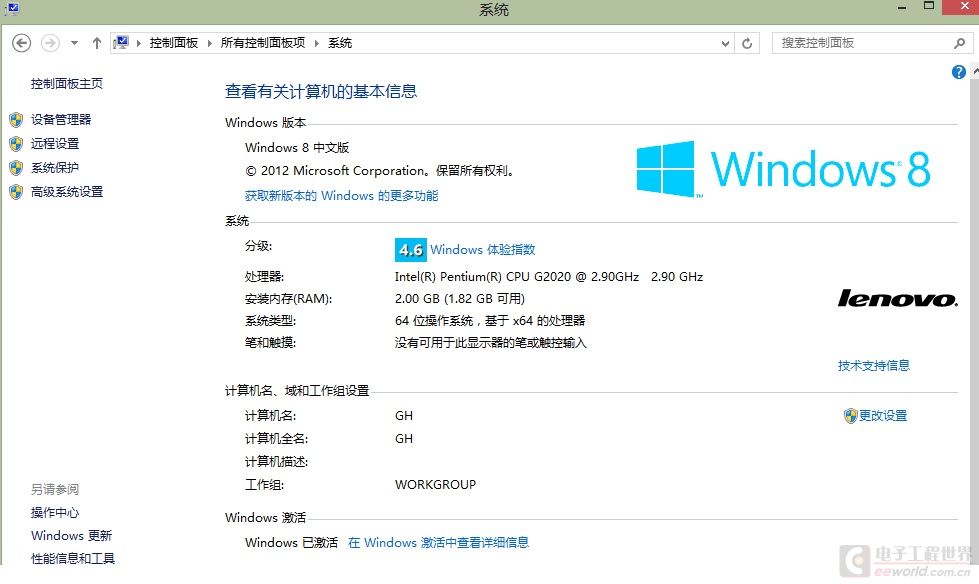This screenshot has width=979, height=584.
Task: Click the computer icon in address bar
Action: point(121,42)
